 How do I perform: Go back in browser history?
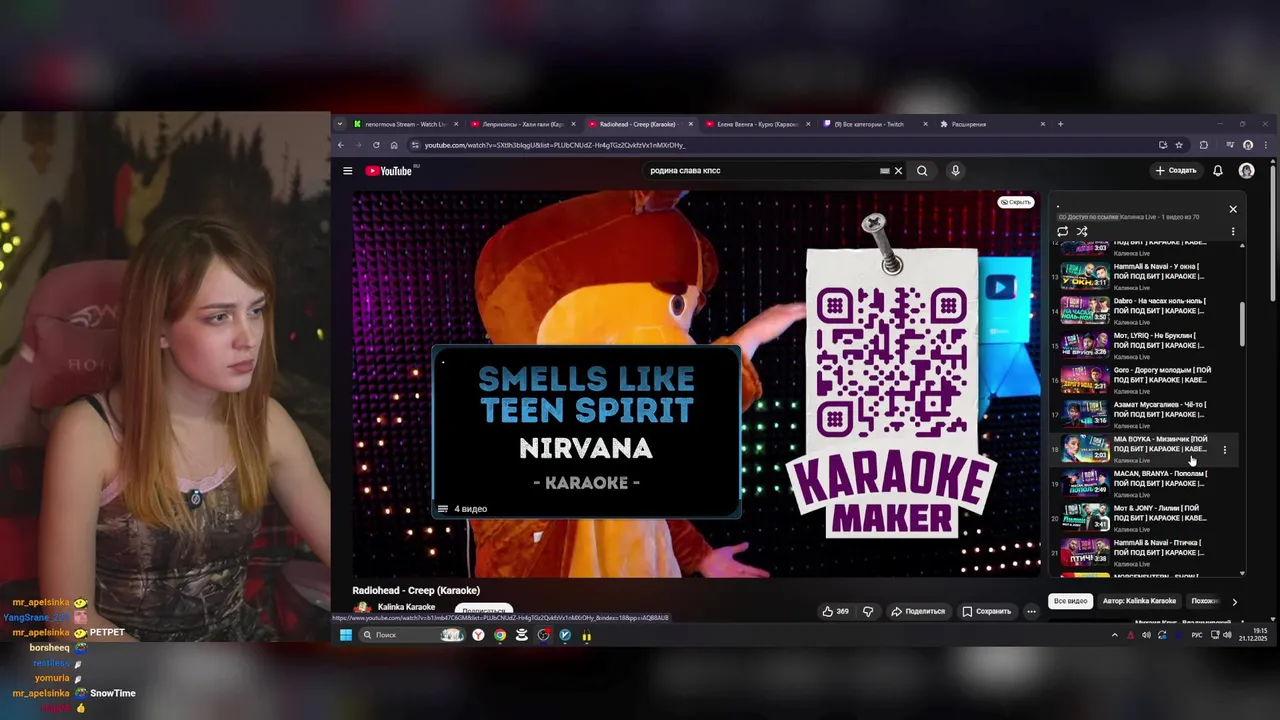pos(340,145)
